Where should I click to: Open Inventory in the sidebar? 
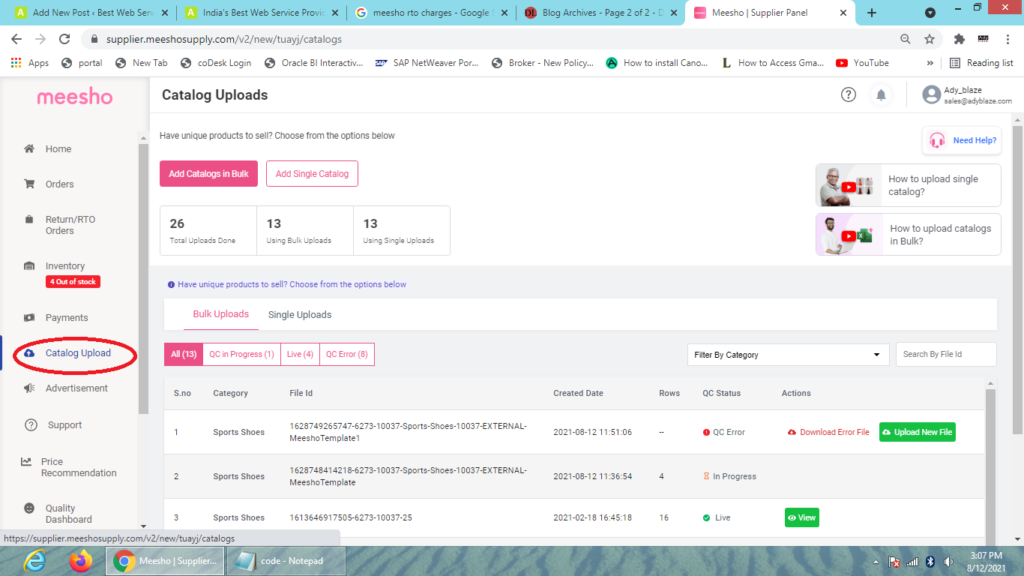click(65, 266)
